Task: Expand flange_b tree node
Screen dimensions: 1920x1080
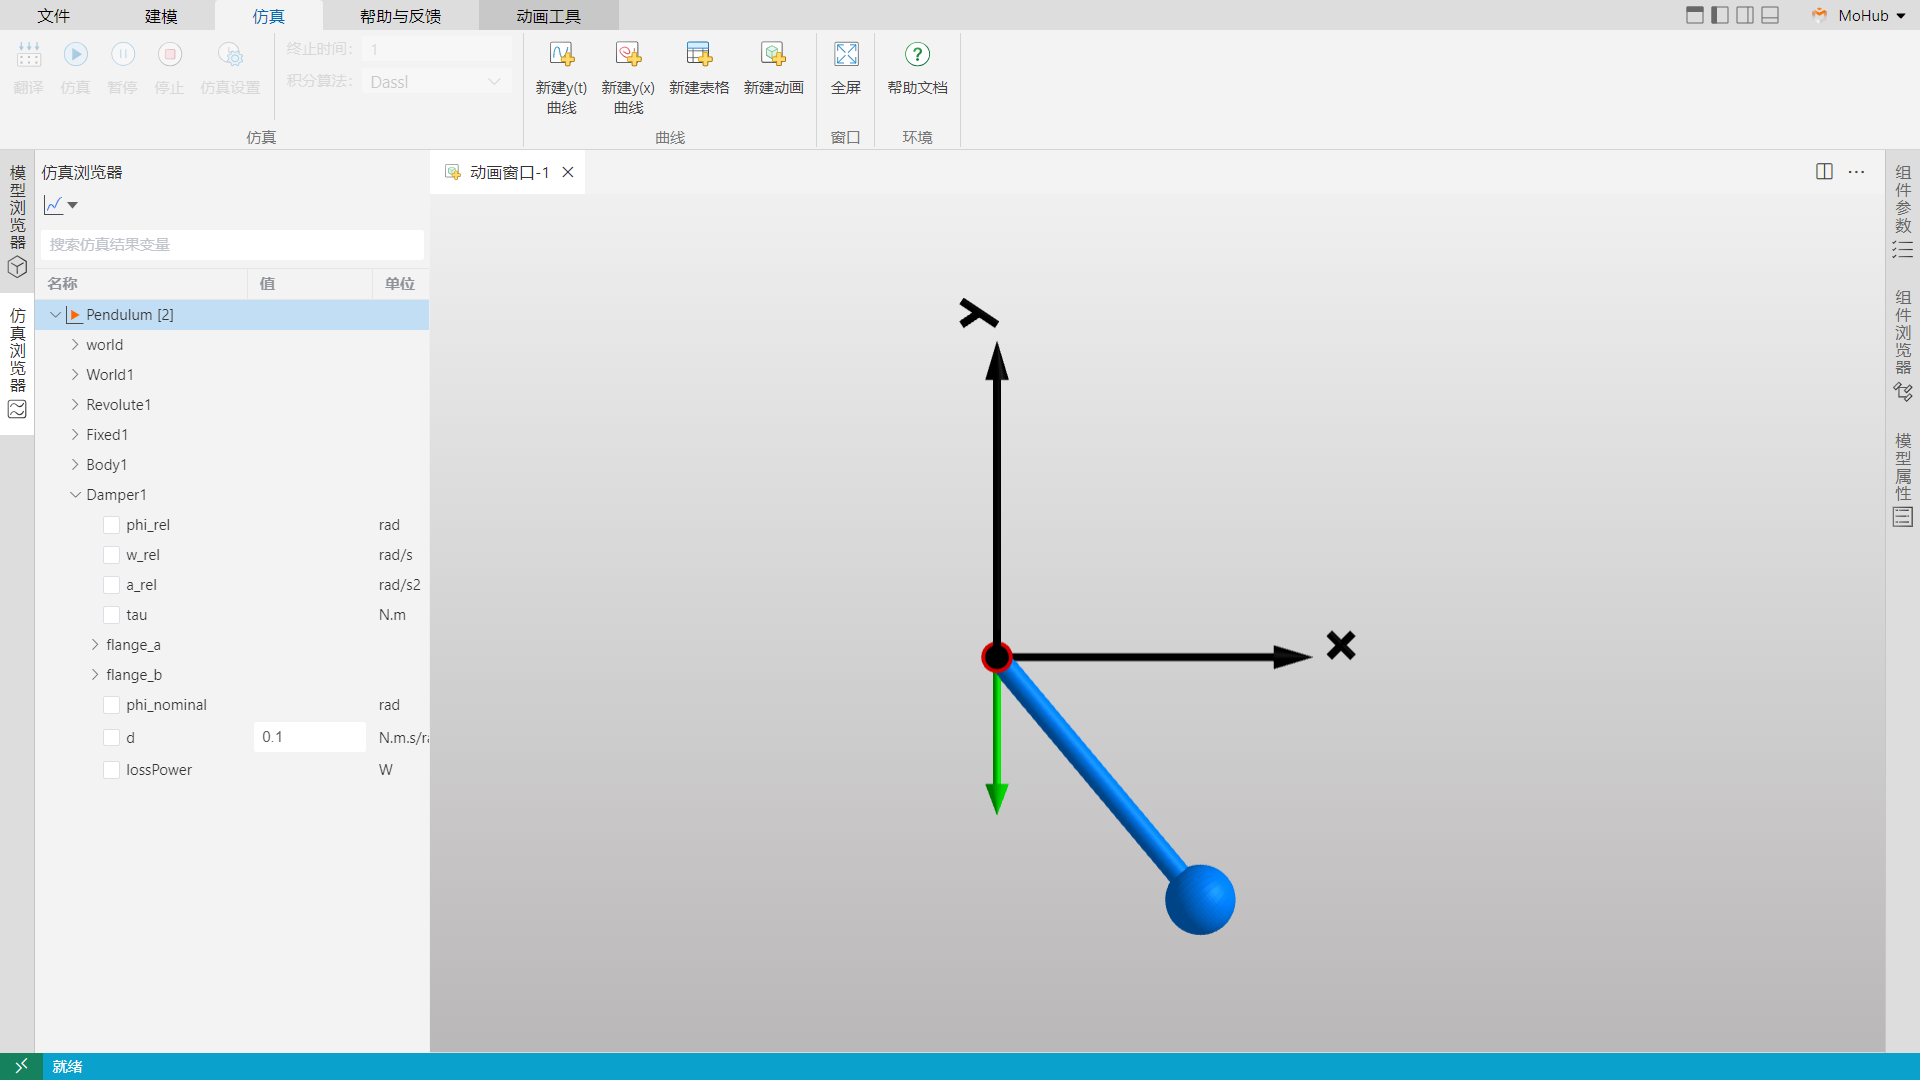Action: coord(95,675)
